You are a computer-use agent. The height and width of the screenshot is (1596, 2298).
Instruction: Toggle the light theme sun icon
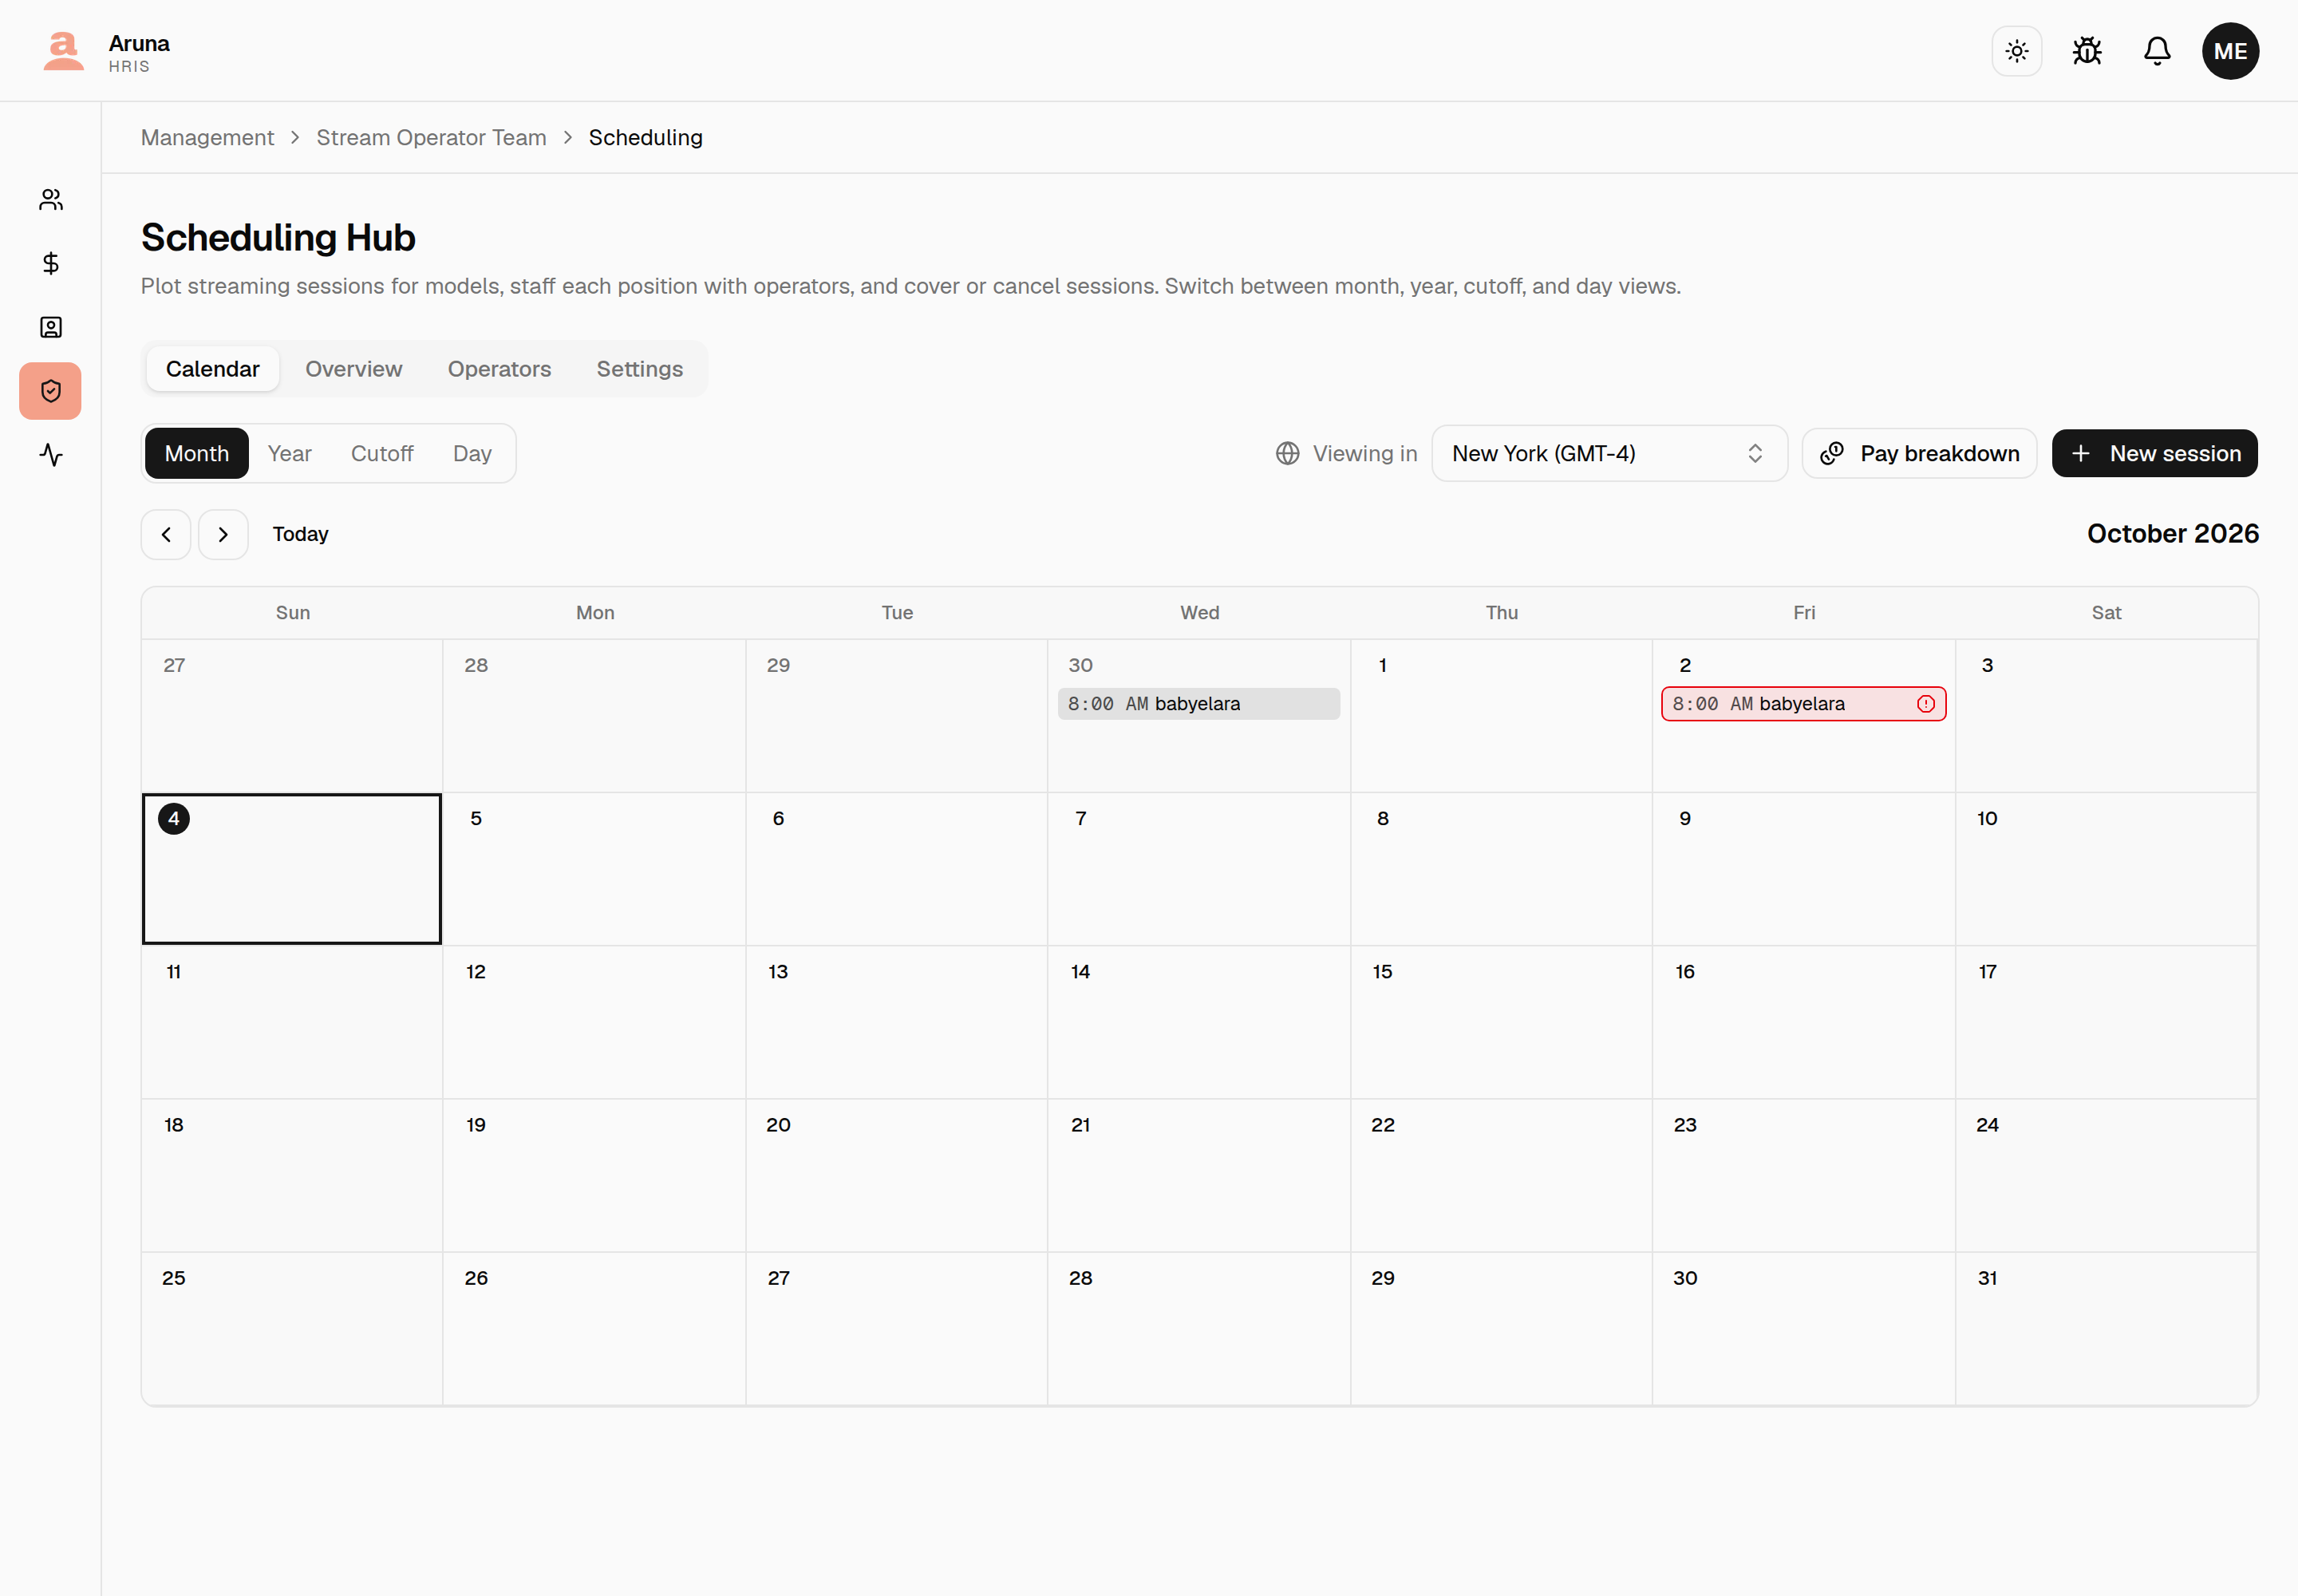point(2017,51)
